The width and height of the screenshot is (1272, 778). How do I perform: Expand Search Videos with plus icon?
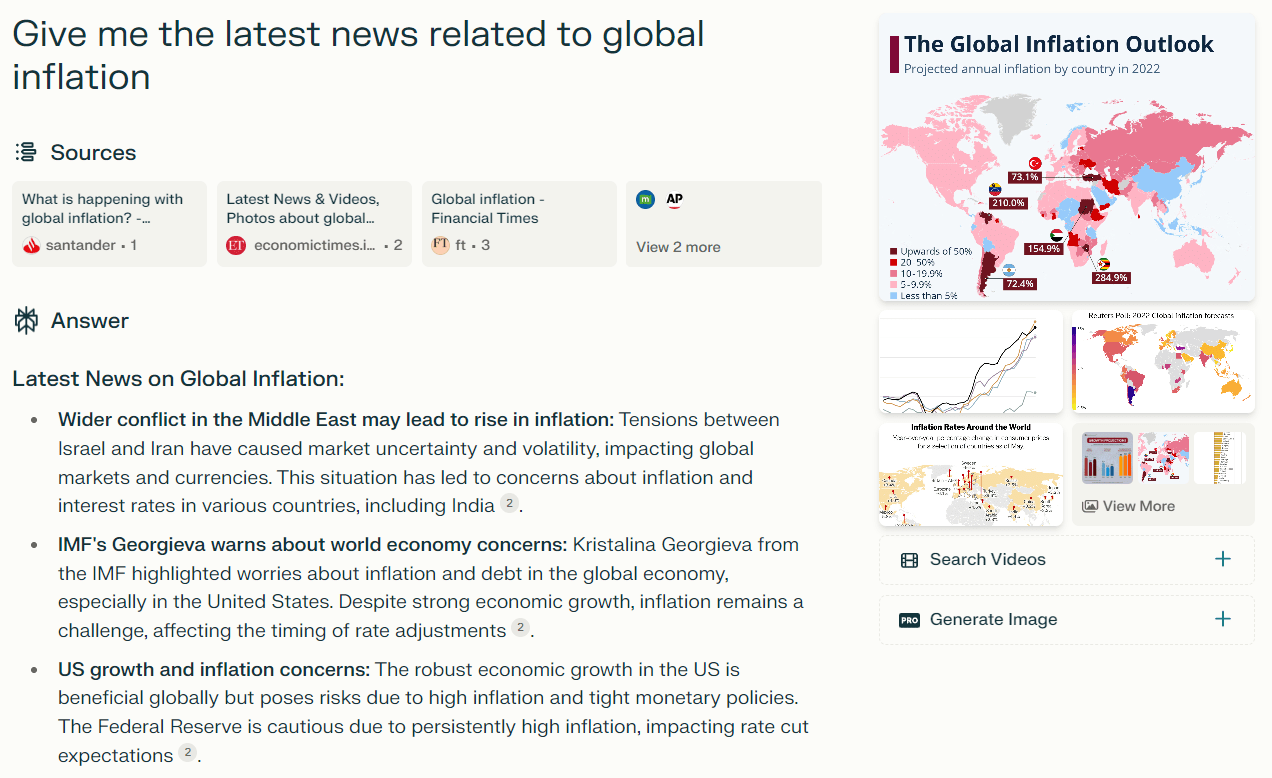(1222, 559)
